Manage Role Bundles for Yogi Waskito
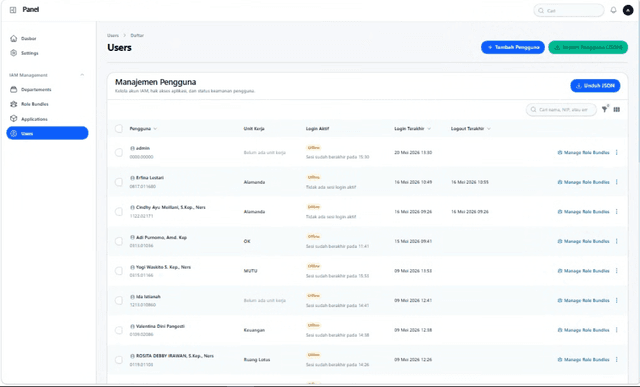640x387 pixels. pos(583,271)
